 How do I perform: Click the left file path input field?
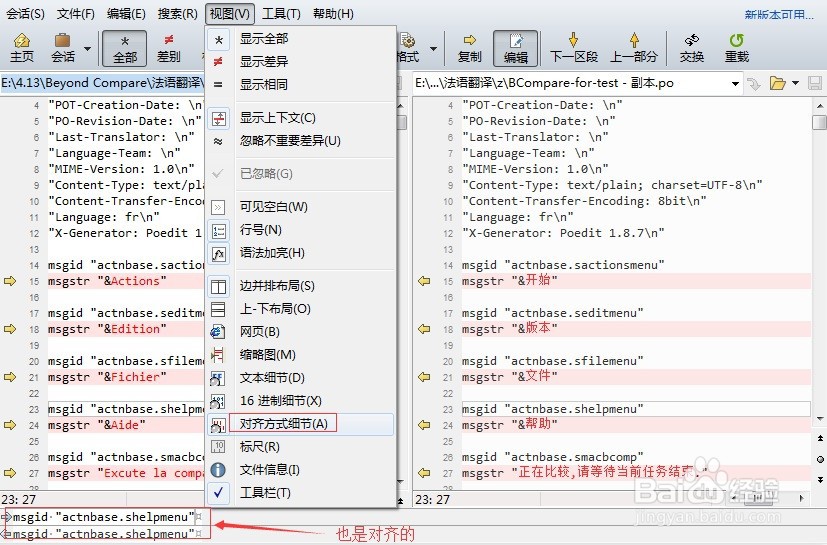pos(102,83)
